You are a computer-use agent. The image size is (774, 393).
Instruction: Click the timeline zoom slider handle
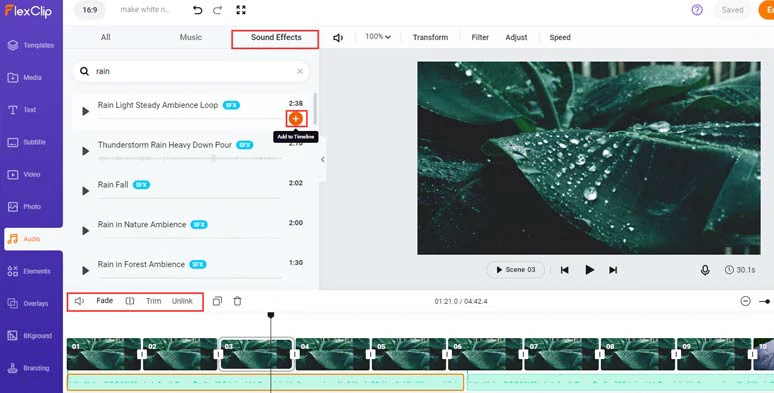point(768,301)
